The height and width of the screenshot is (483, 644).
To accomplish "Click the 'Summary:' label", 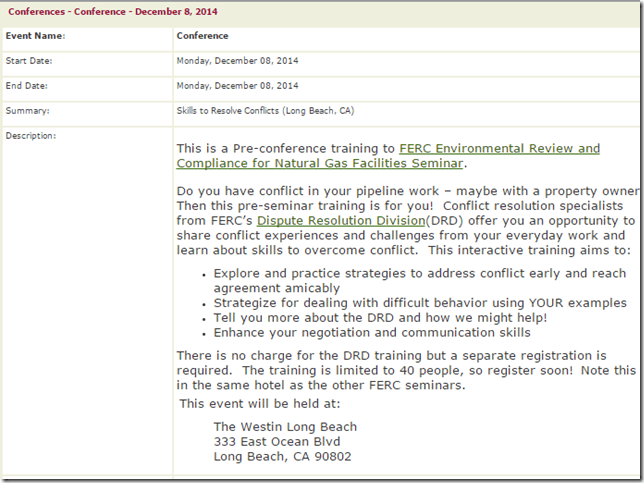I will click(x=29, y=111).
